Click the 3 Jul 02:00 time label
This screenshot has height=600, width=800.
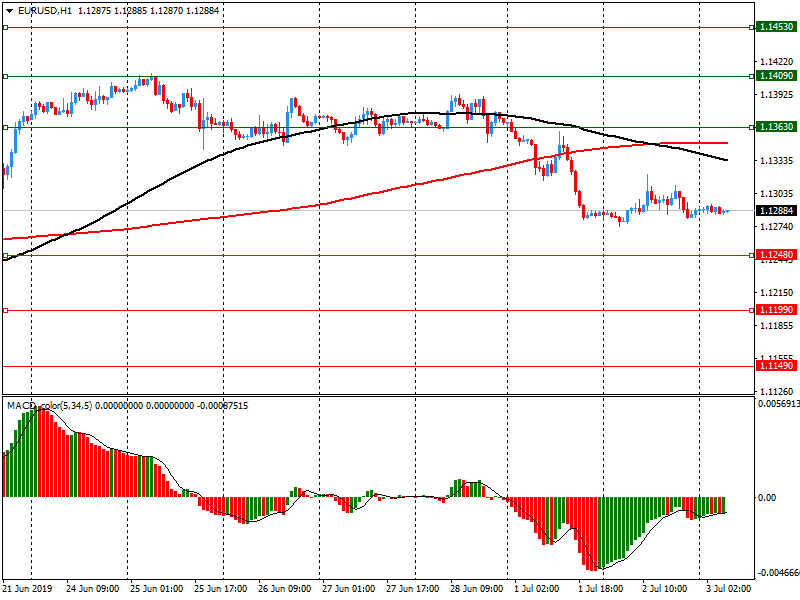coord(729,589)
